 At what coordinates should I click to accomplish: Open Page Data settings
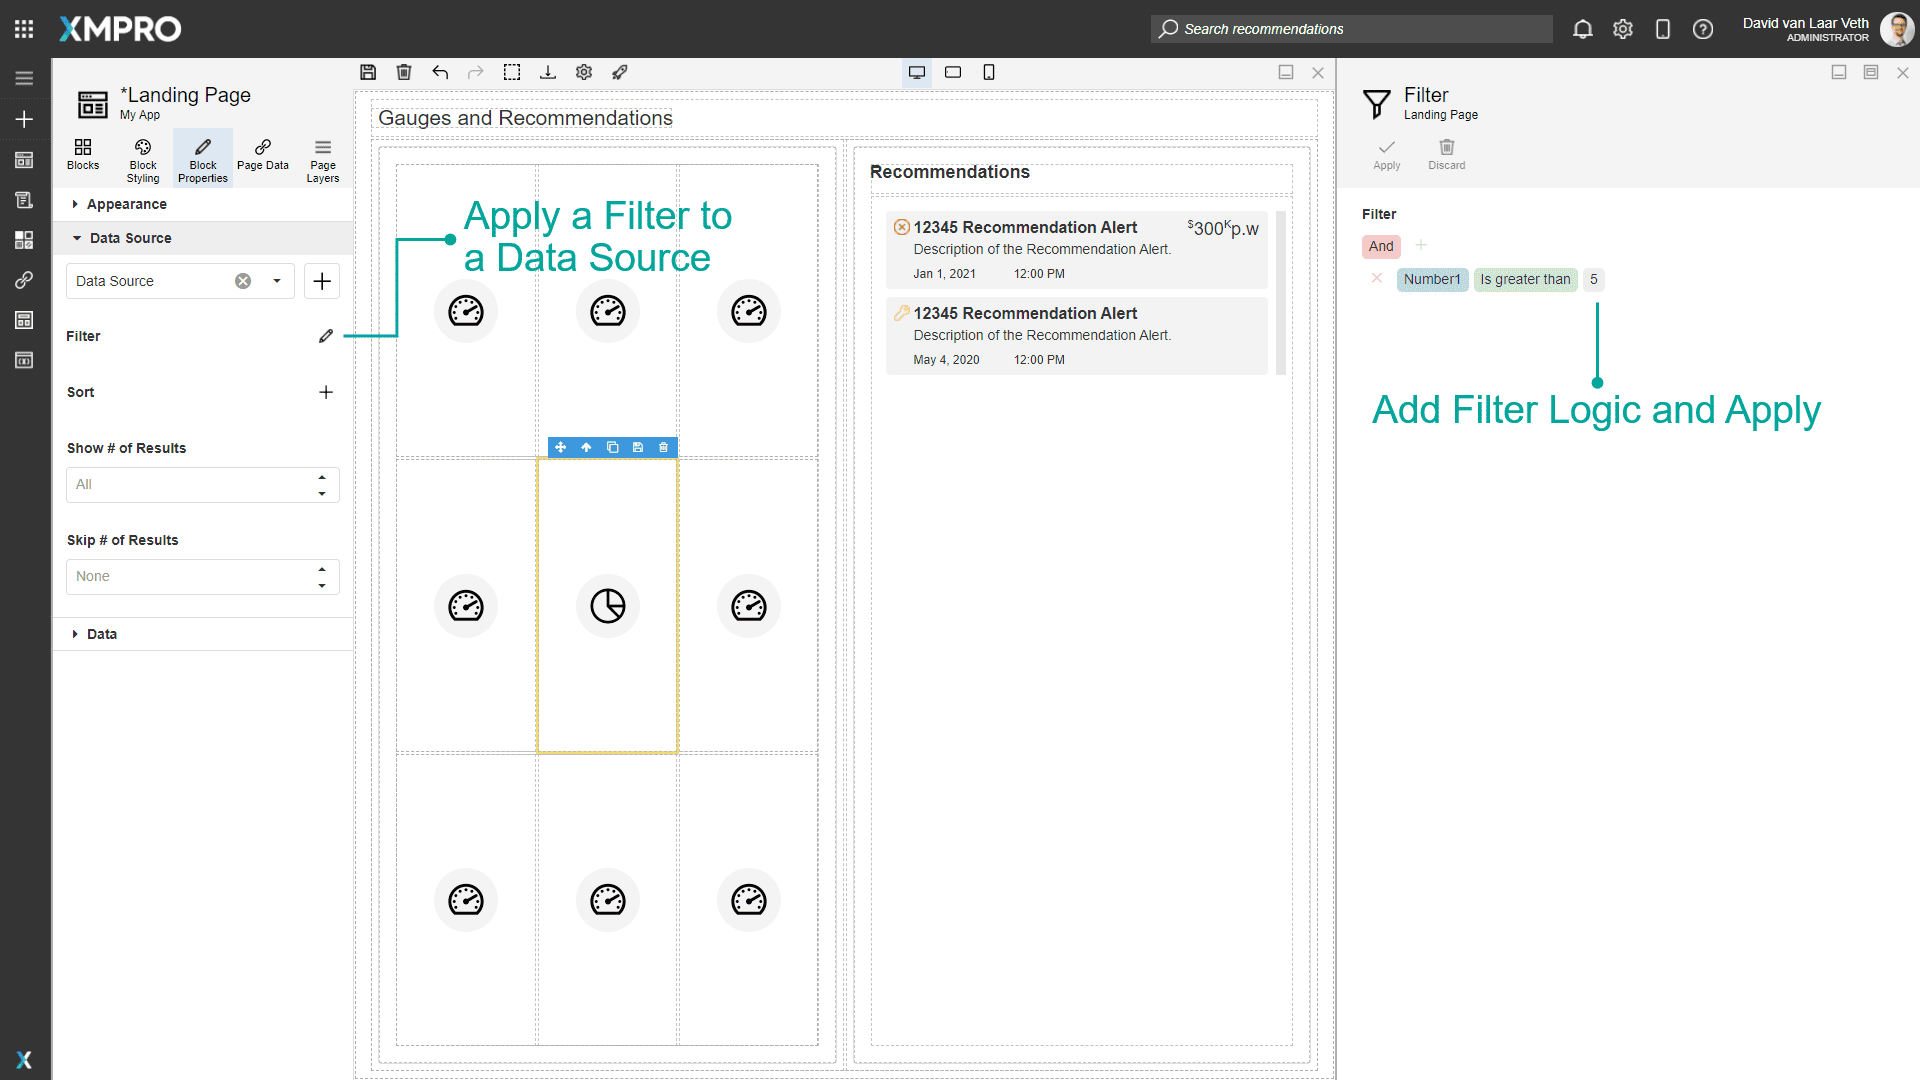263,158
